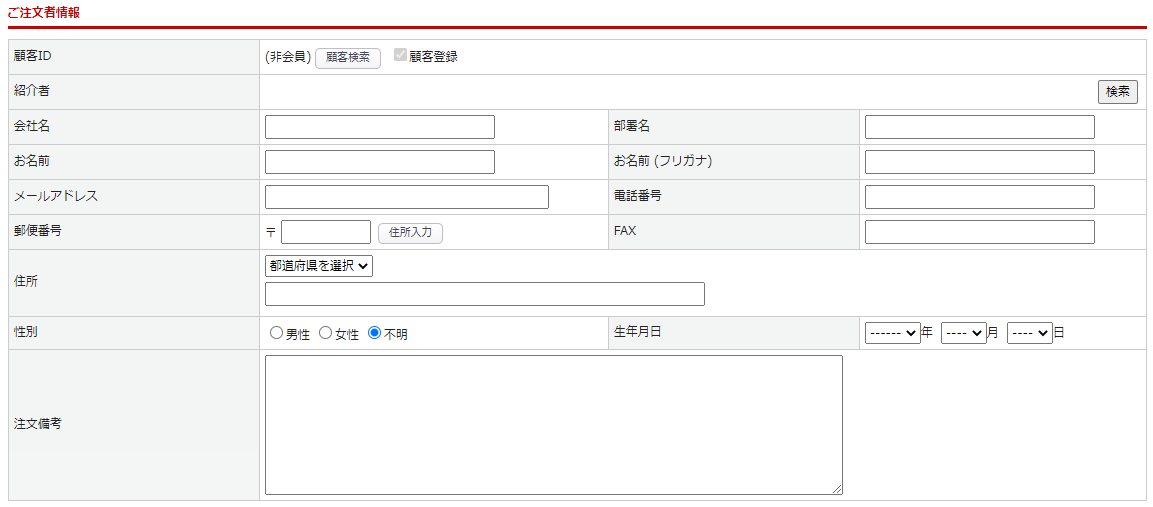
Task: Click the 顧客検索 button
Action: [x=348, y=58]
